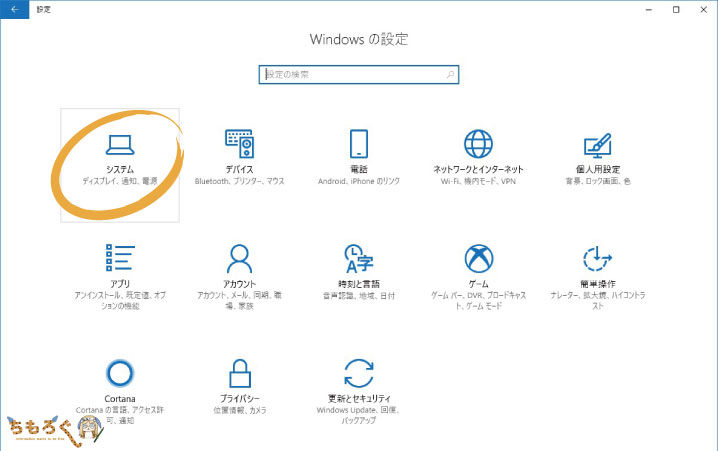Open the ゲーム Xbox icon
Screen dimensions: 718x451
pos(479,258)
